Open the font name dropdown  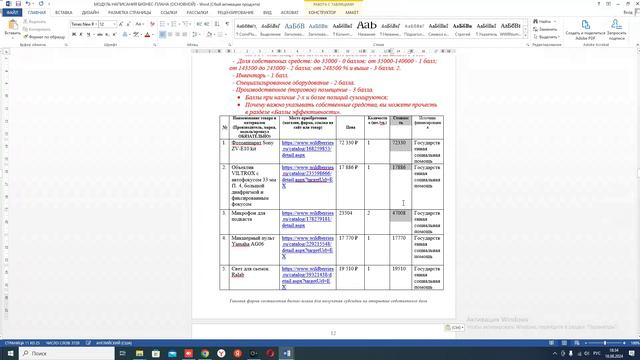click(x=96, y=24)
